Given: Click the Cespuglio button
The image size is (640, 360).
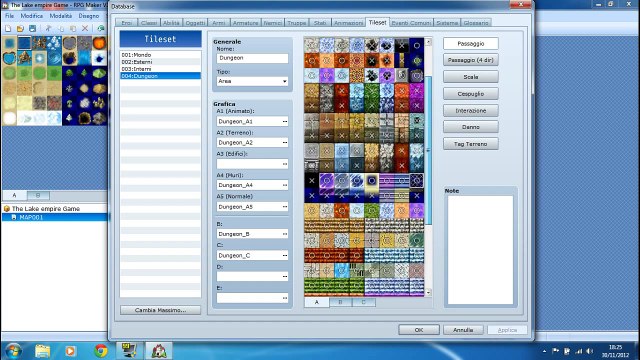Looking at the screenshot, I should pyautogui.click(x=471, y=94).
